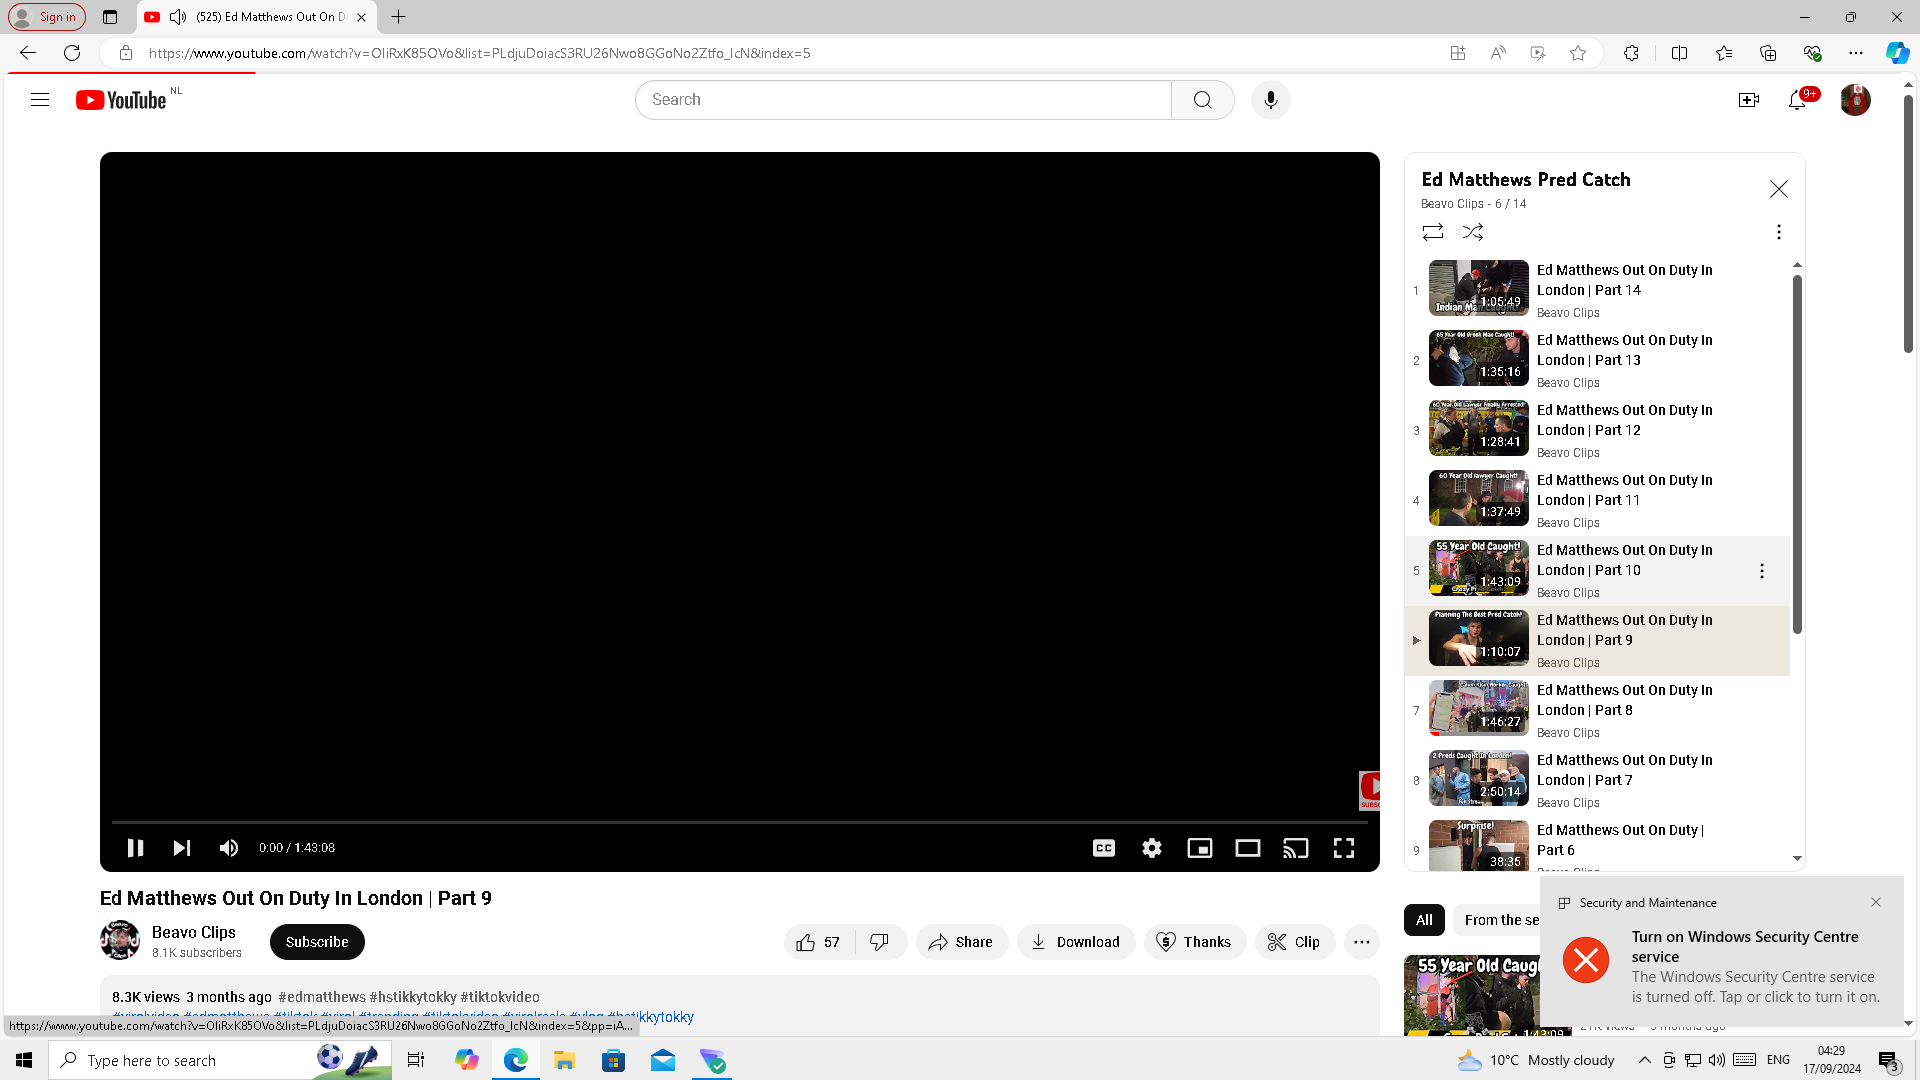Pause the video with the pause button

tap(135, 848)
